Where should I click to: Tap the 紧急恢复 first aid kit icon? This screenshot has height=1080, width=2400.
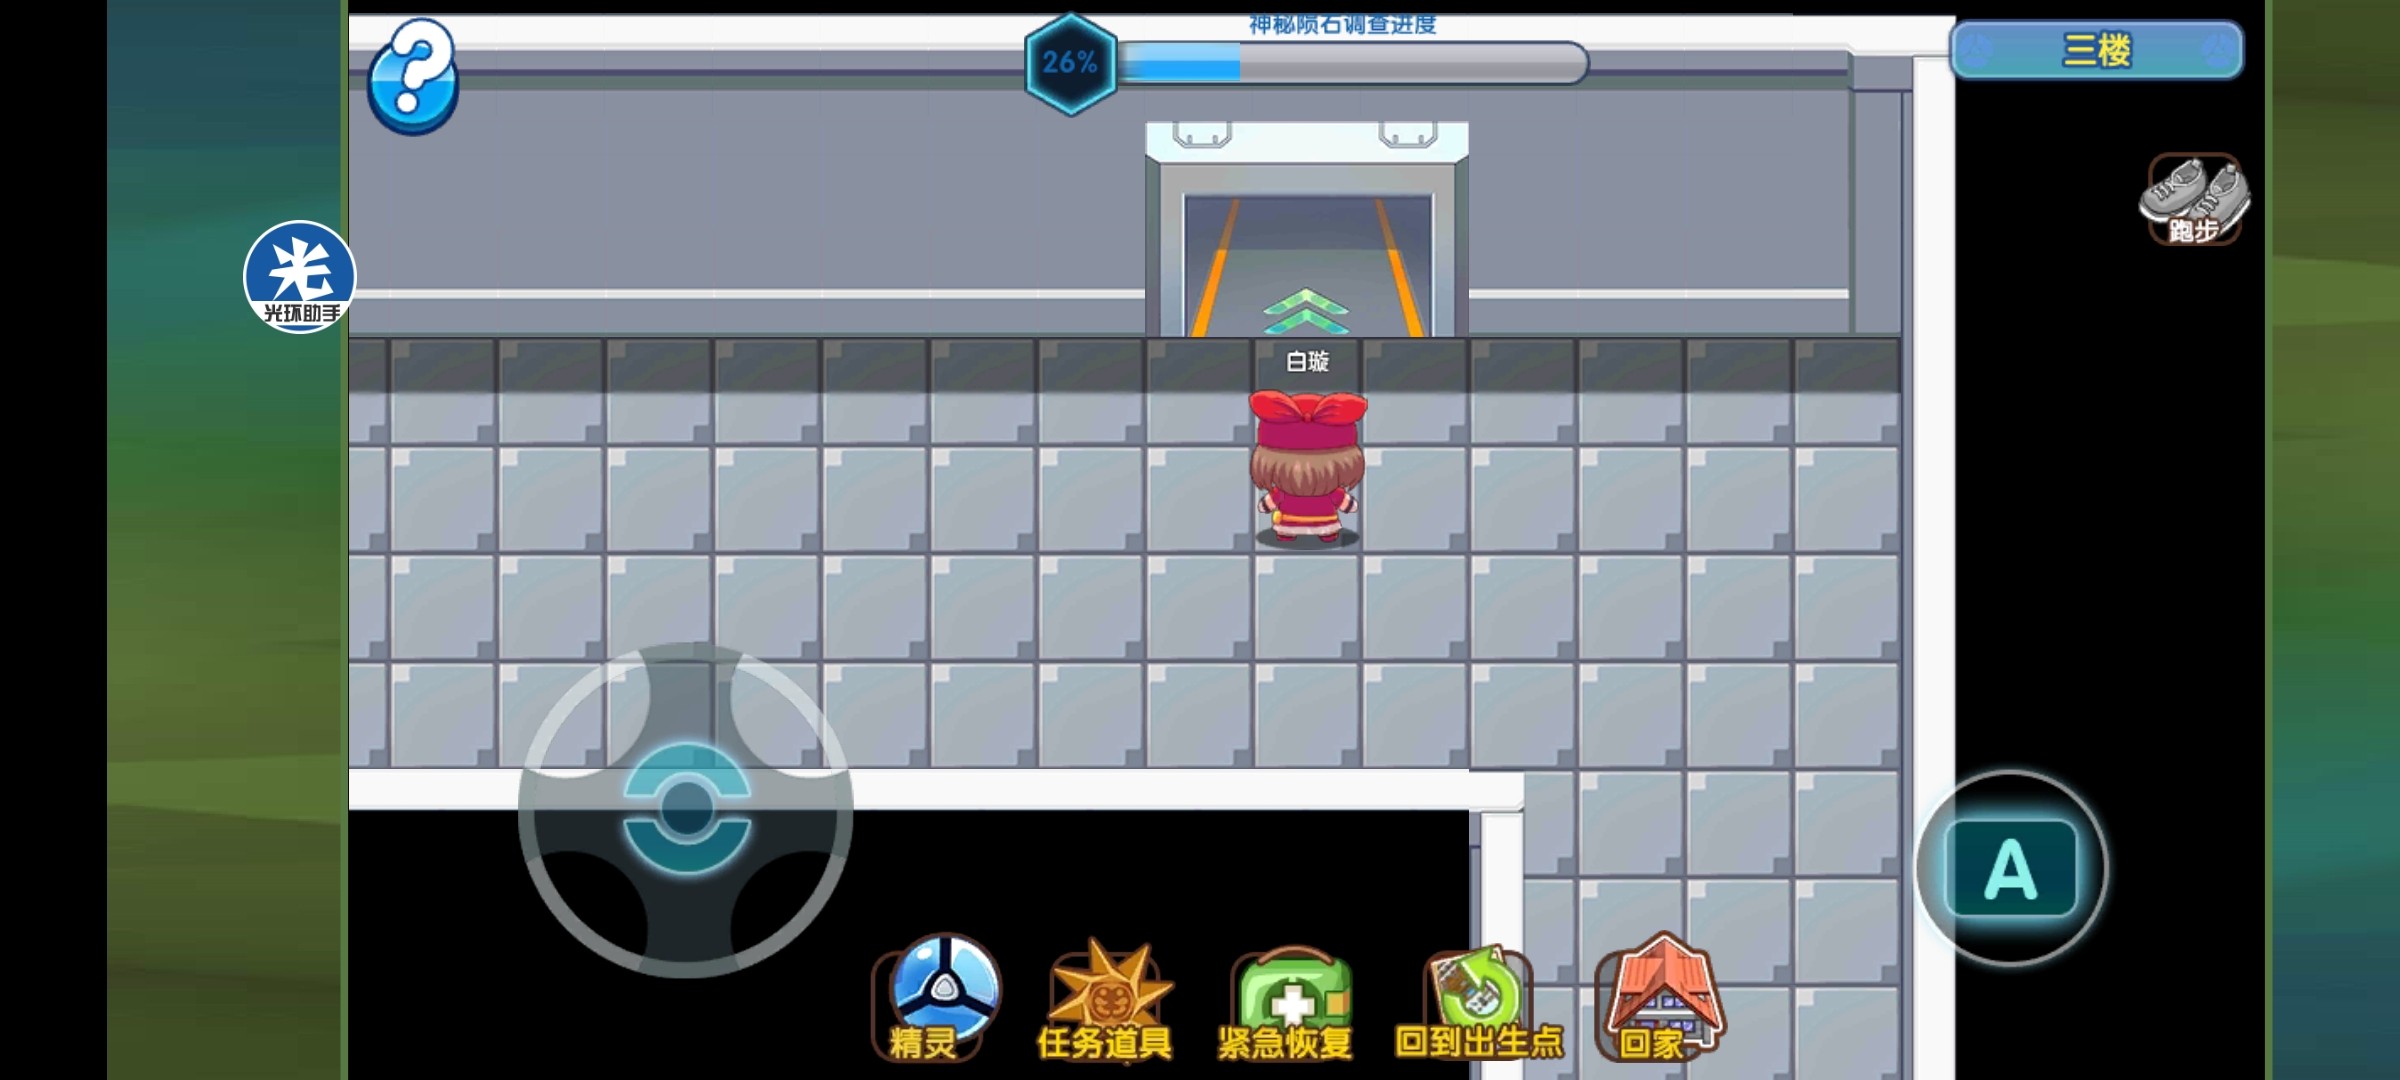point(1289,1002)
